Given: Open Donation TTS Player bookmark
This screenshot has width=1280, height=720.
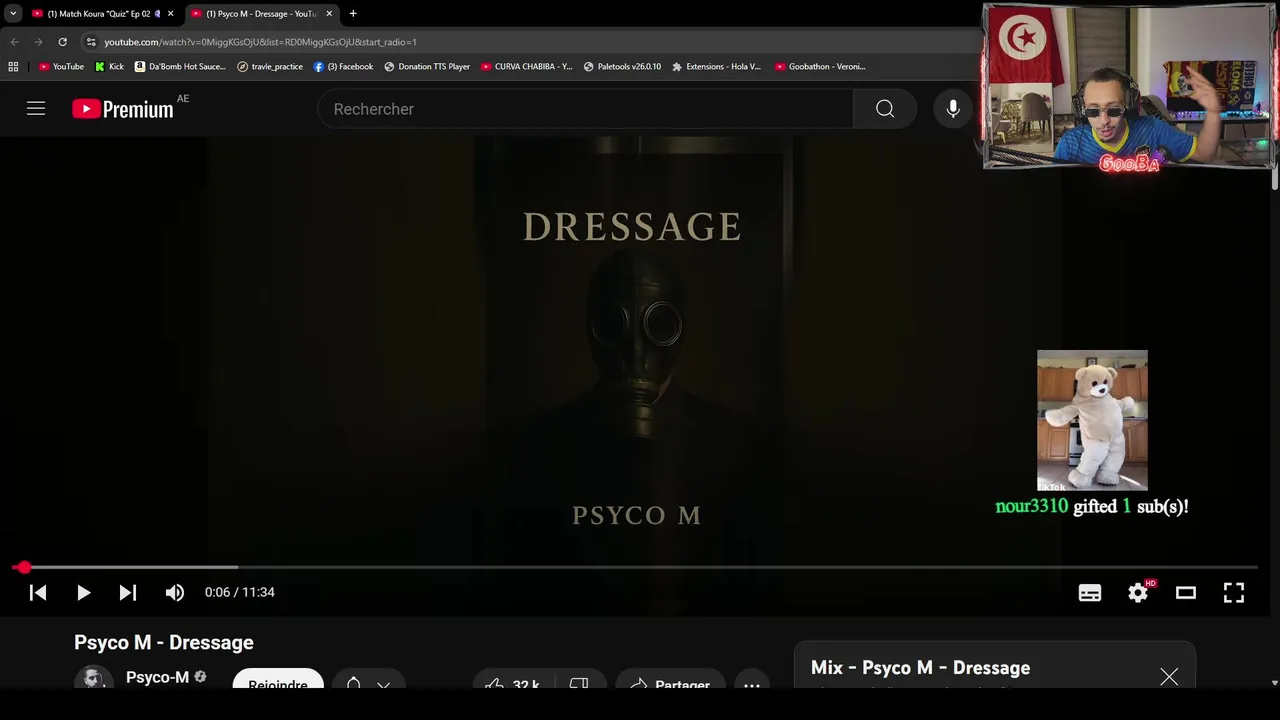Looking at the screenshot, I should pyautogui.click(x=427, y=67).
